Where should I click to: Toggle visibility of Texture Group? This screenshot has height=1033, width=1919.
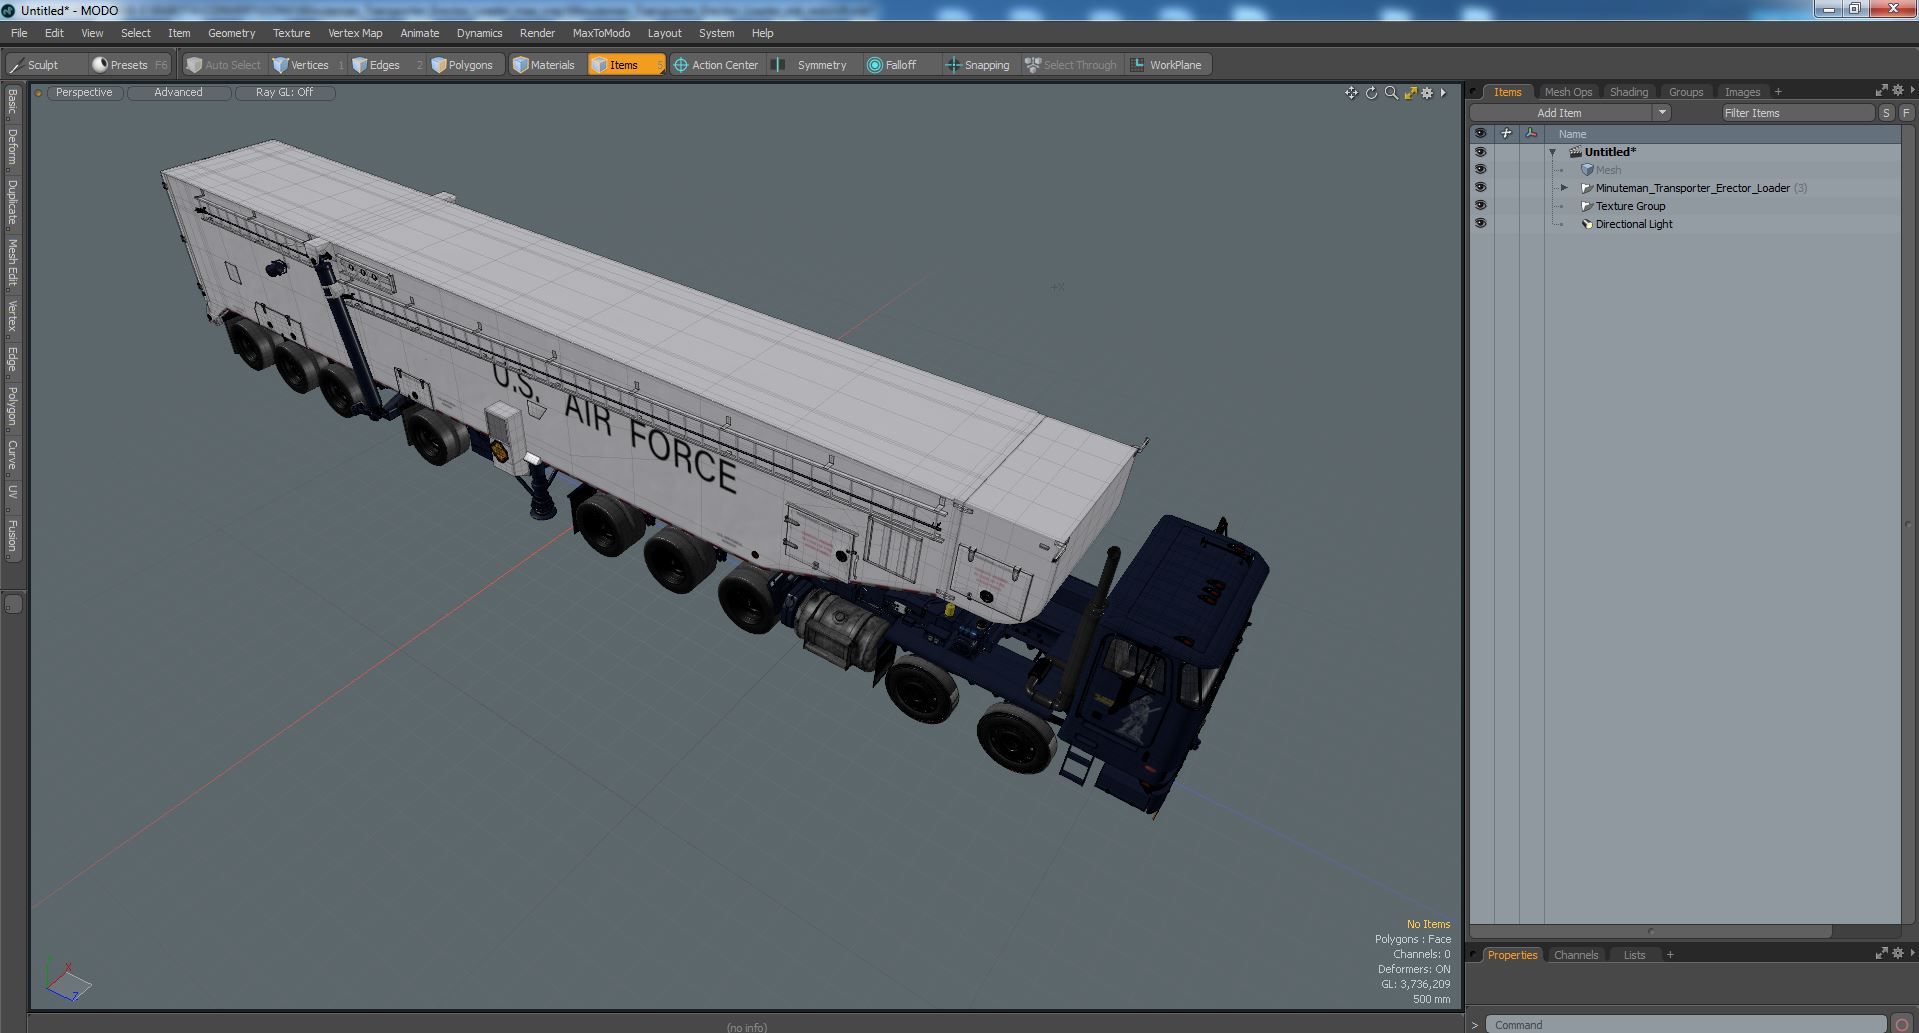pos(1480,206)
